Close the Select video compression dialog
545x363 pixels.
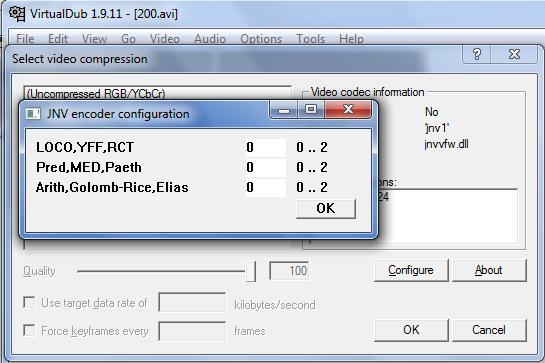pos(514,55)
